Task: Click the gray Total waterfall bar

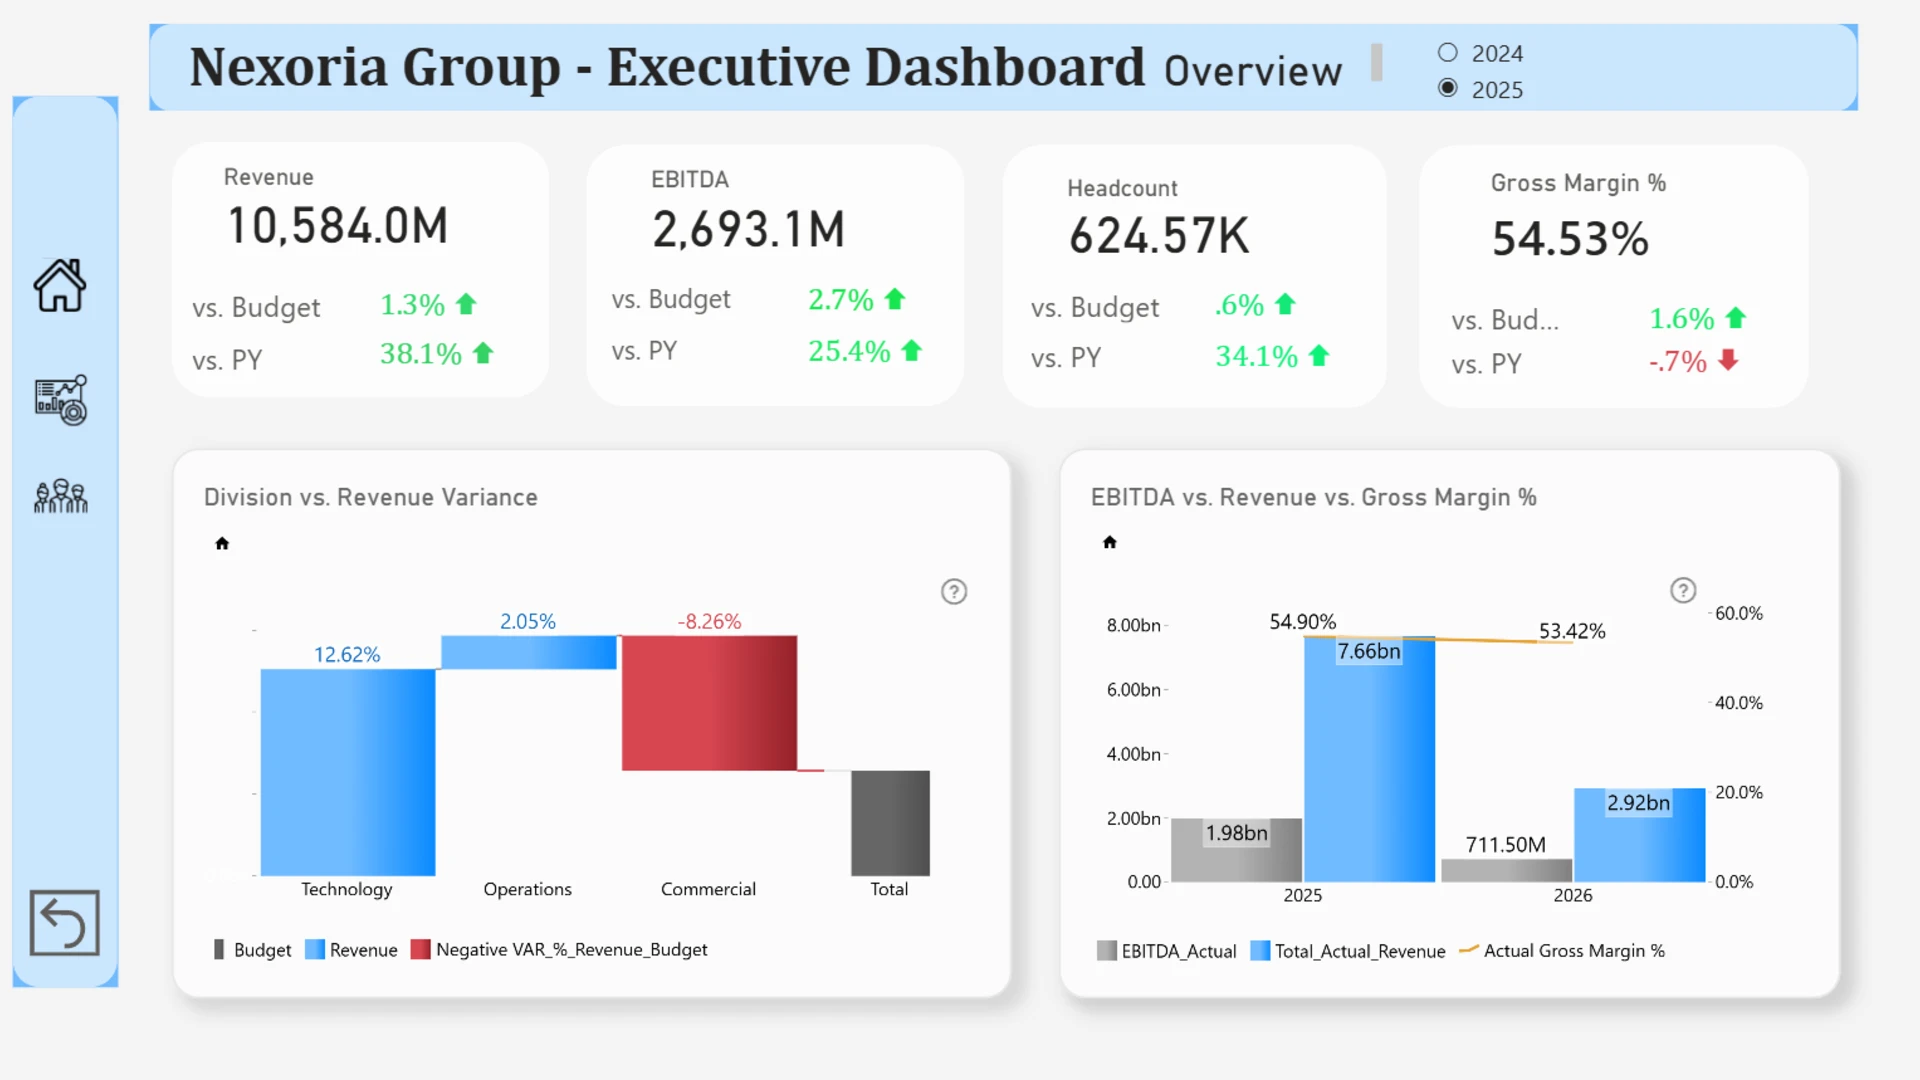Action: pyautogui.click(x=890, y=822)
